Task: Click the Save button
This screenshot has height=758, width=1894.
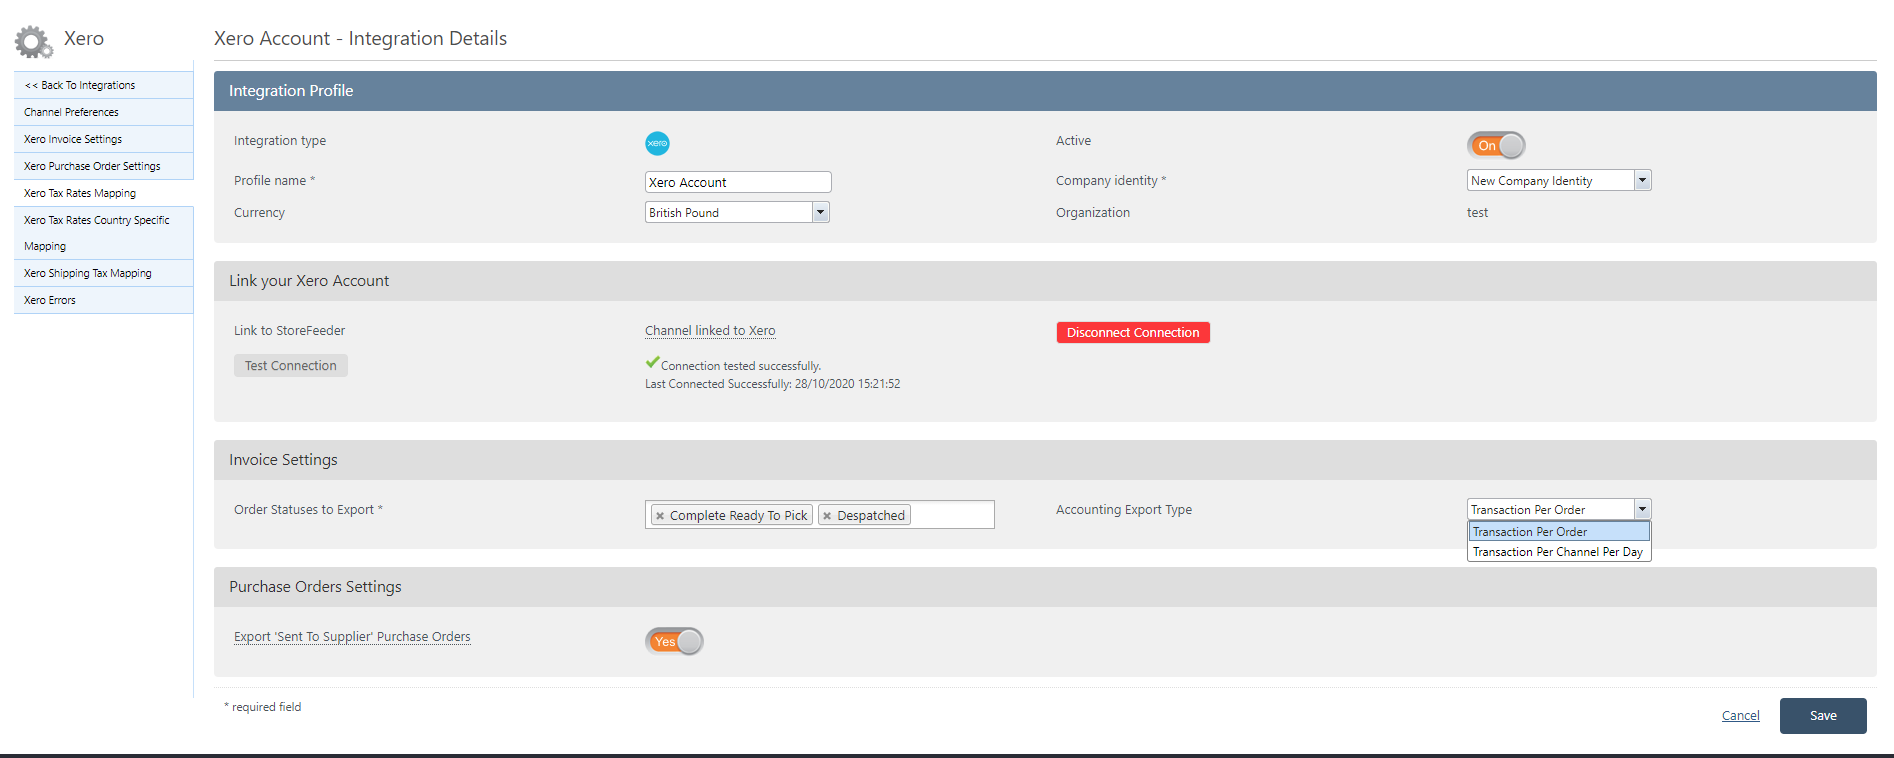Action: [x=1823, y=716]
